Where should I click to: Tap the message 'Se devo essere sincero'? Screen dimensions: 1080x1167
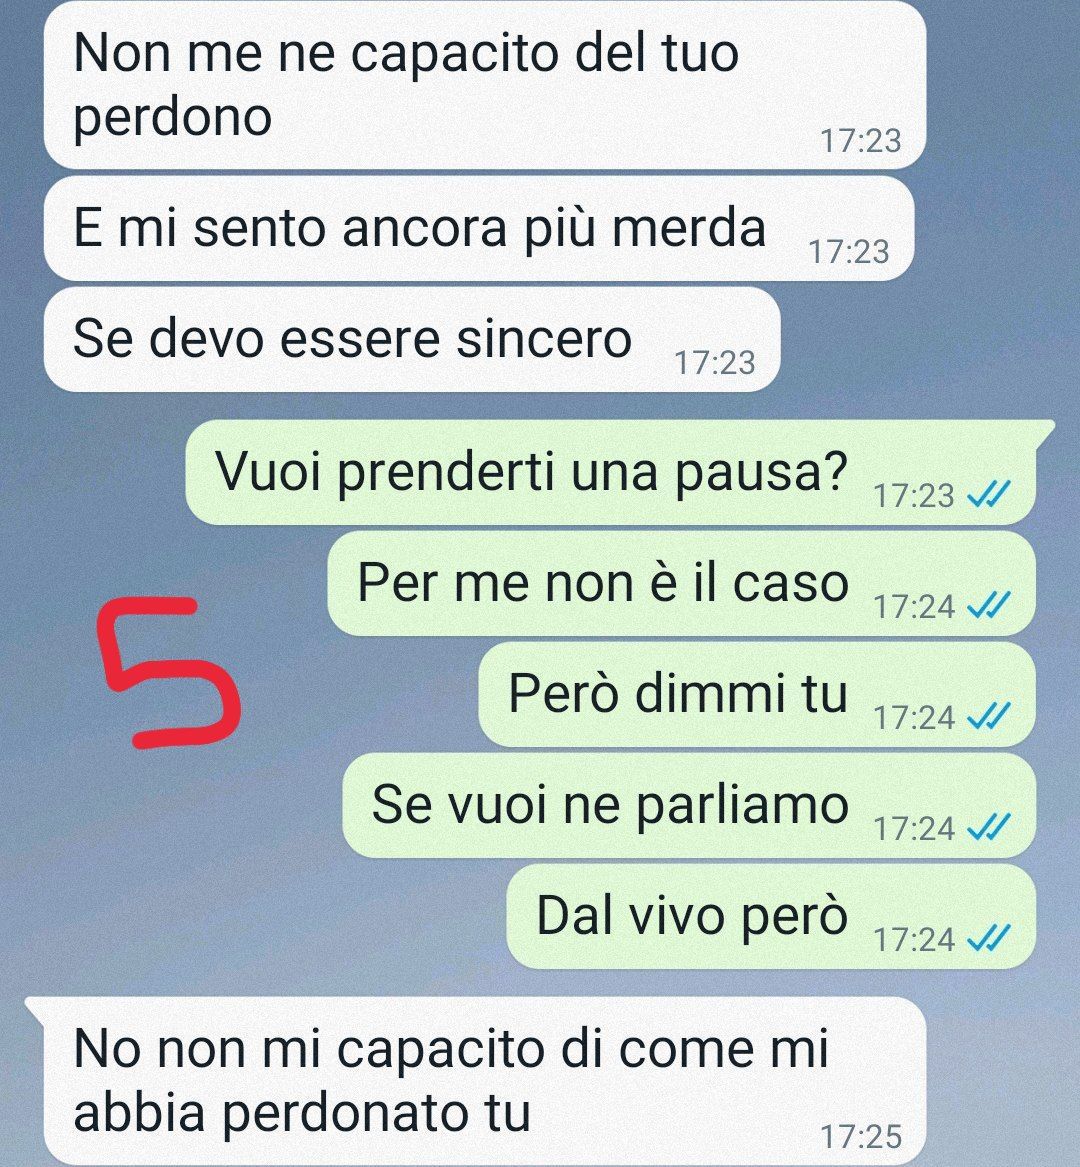[x=412, y=339]
